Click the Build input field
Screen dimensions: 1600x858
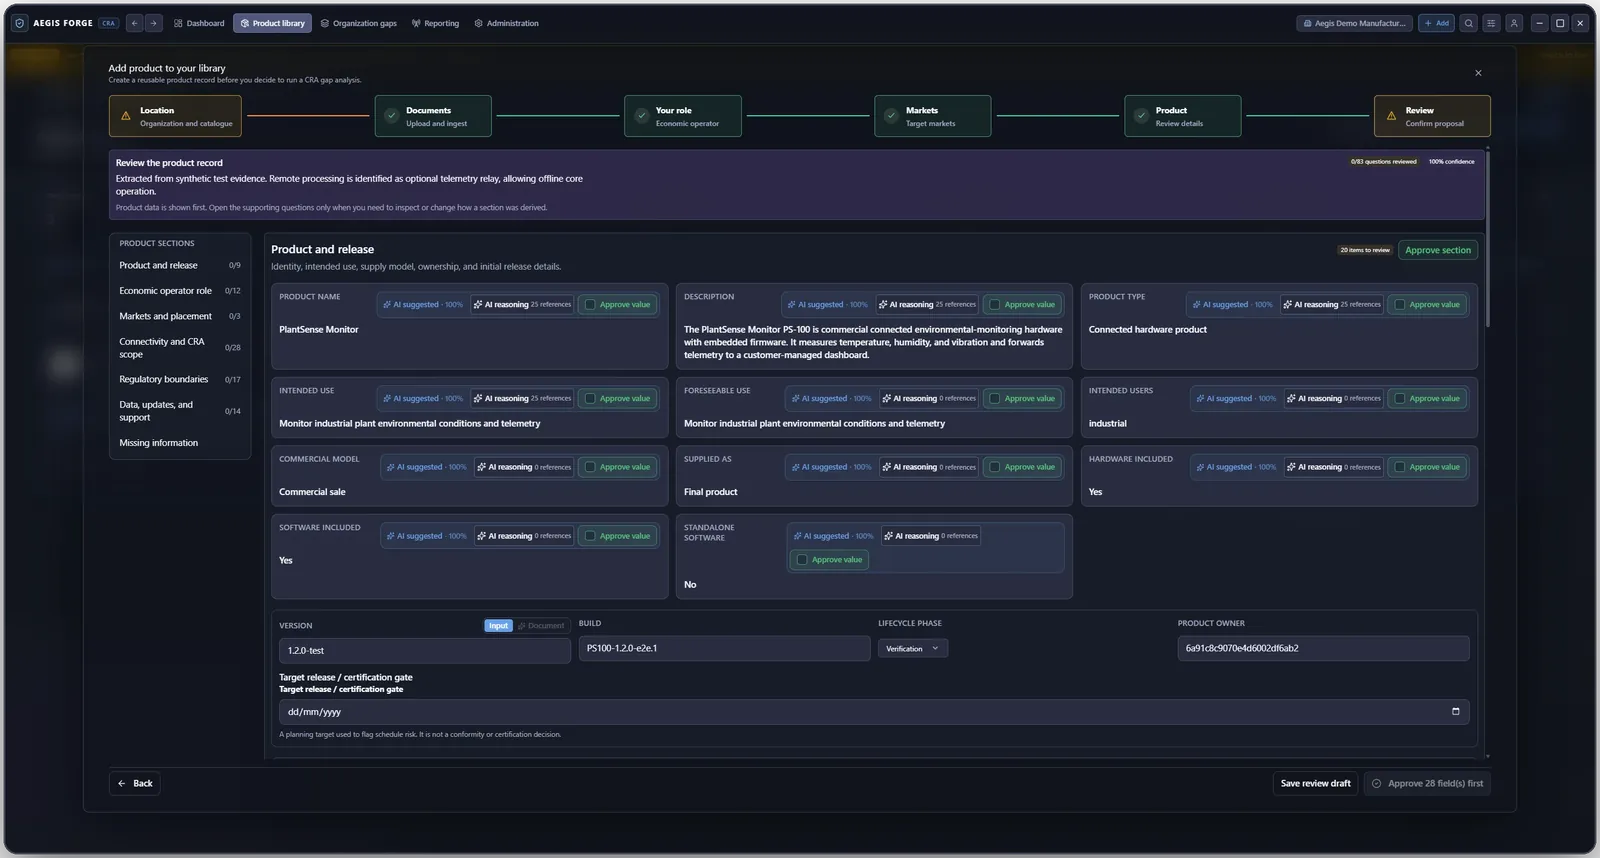(x=724, y=649)
